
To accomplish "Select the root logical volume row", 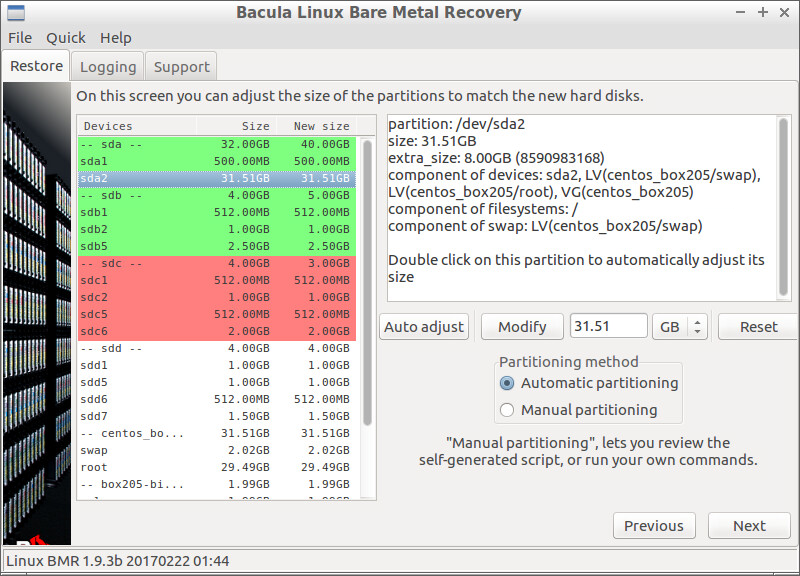I will [x=217, y=467].
